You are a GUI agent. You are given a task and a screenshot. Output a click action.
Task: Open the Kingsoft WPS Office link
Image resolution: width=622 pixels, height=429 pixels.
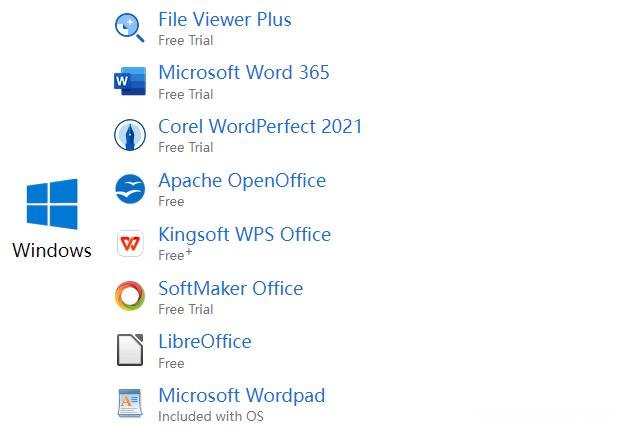point(244,235)
